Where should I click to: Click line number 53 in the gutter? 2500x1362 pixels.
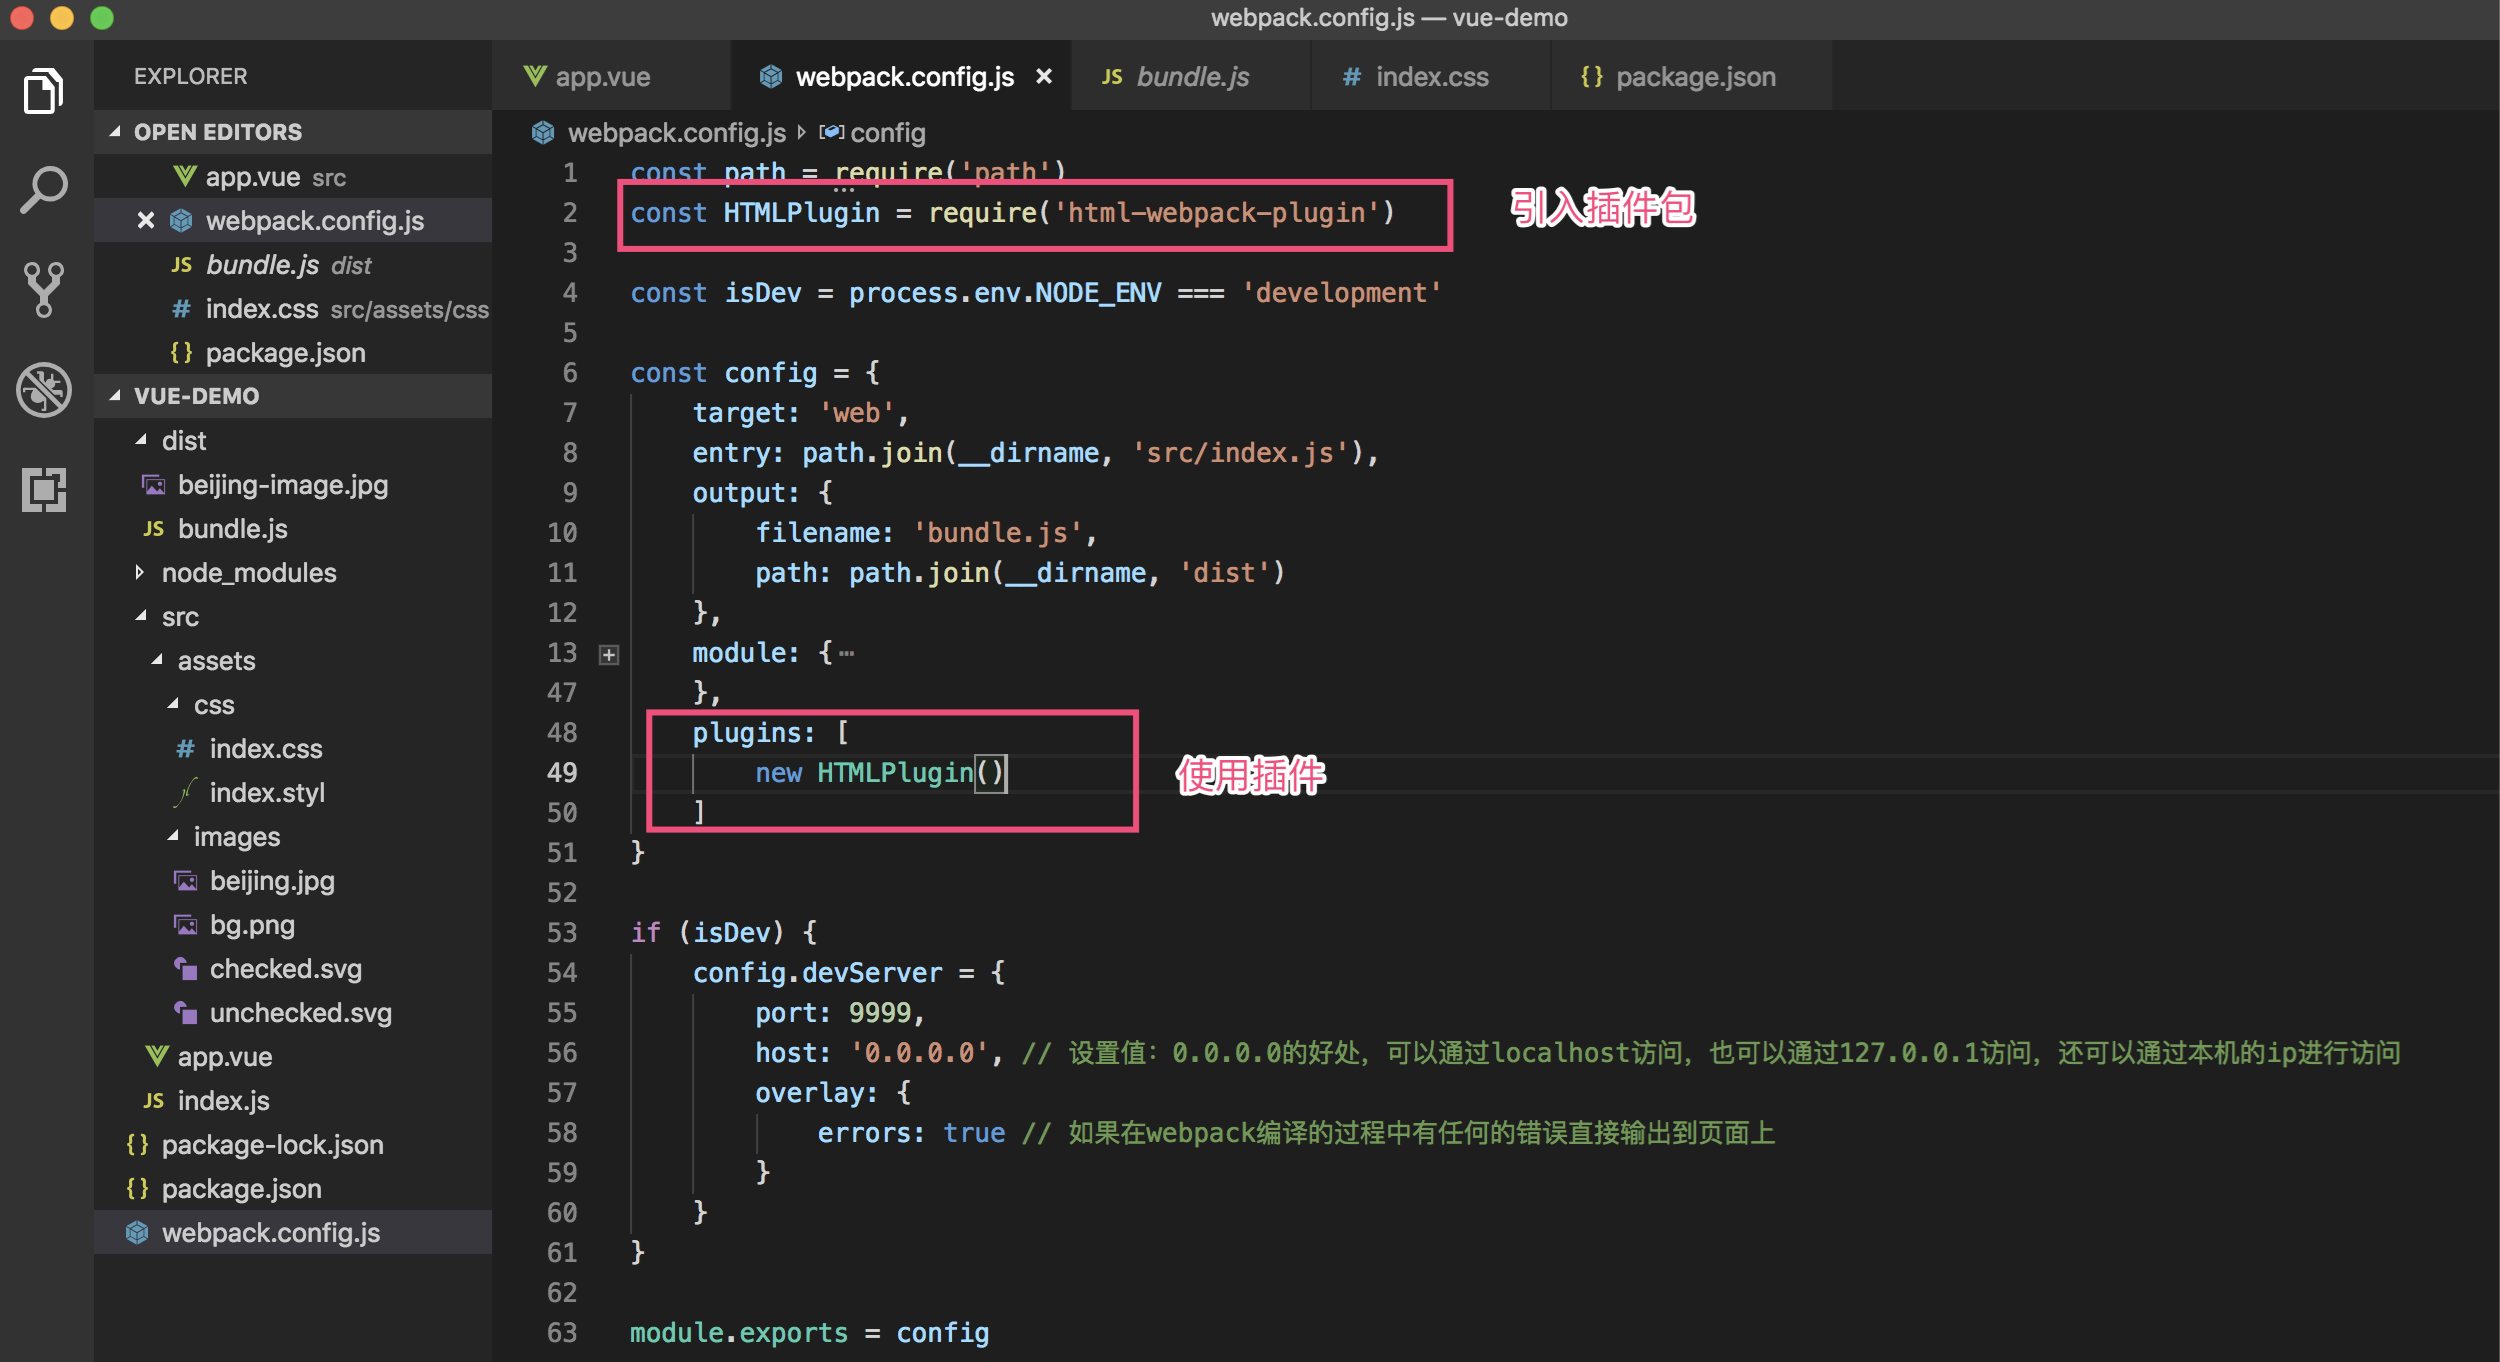pyautogui.click(x=562, y=933)
